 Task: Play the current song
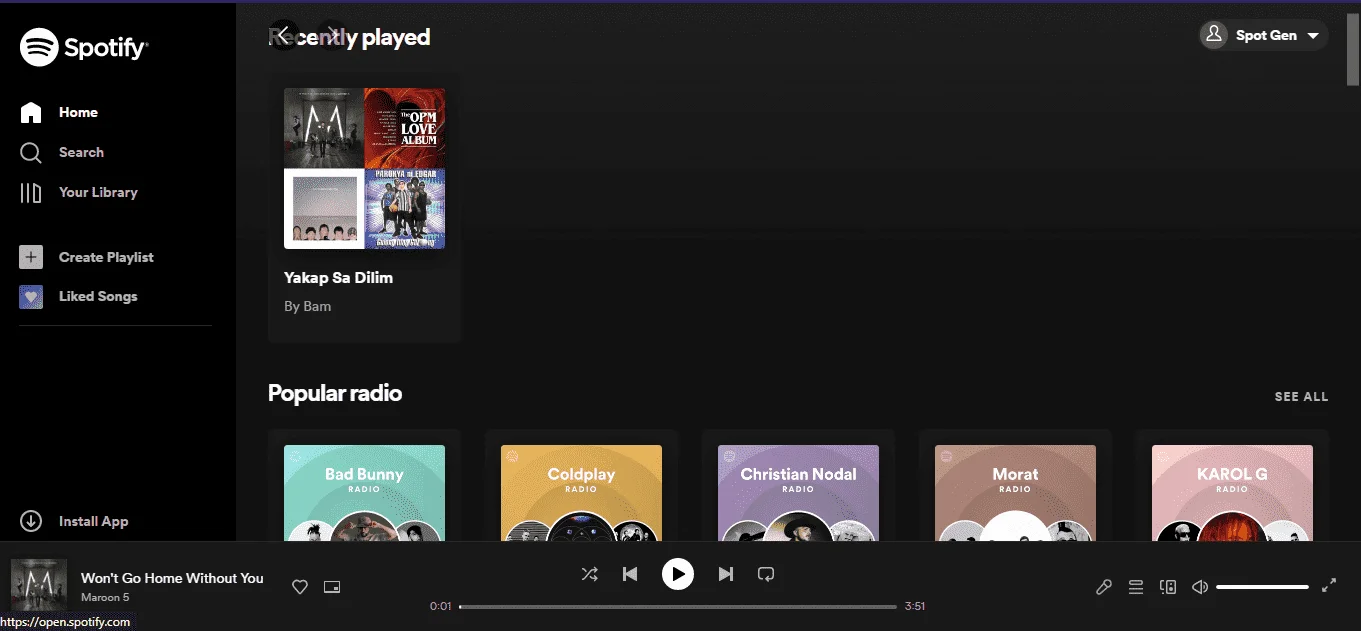[x=678, y=574]
